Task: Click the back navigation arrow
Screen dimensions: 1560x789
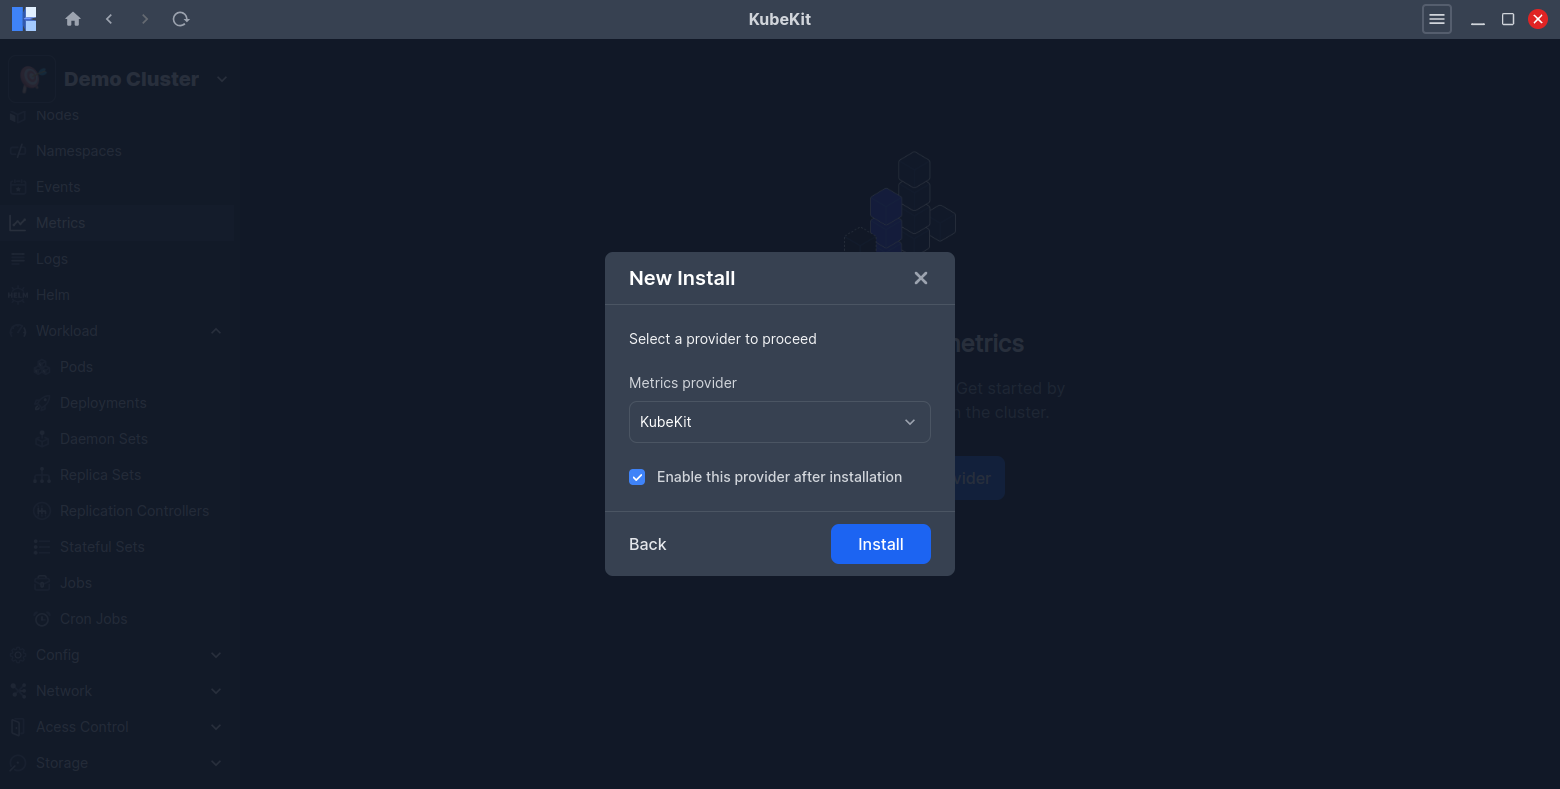Action: 109,18
